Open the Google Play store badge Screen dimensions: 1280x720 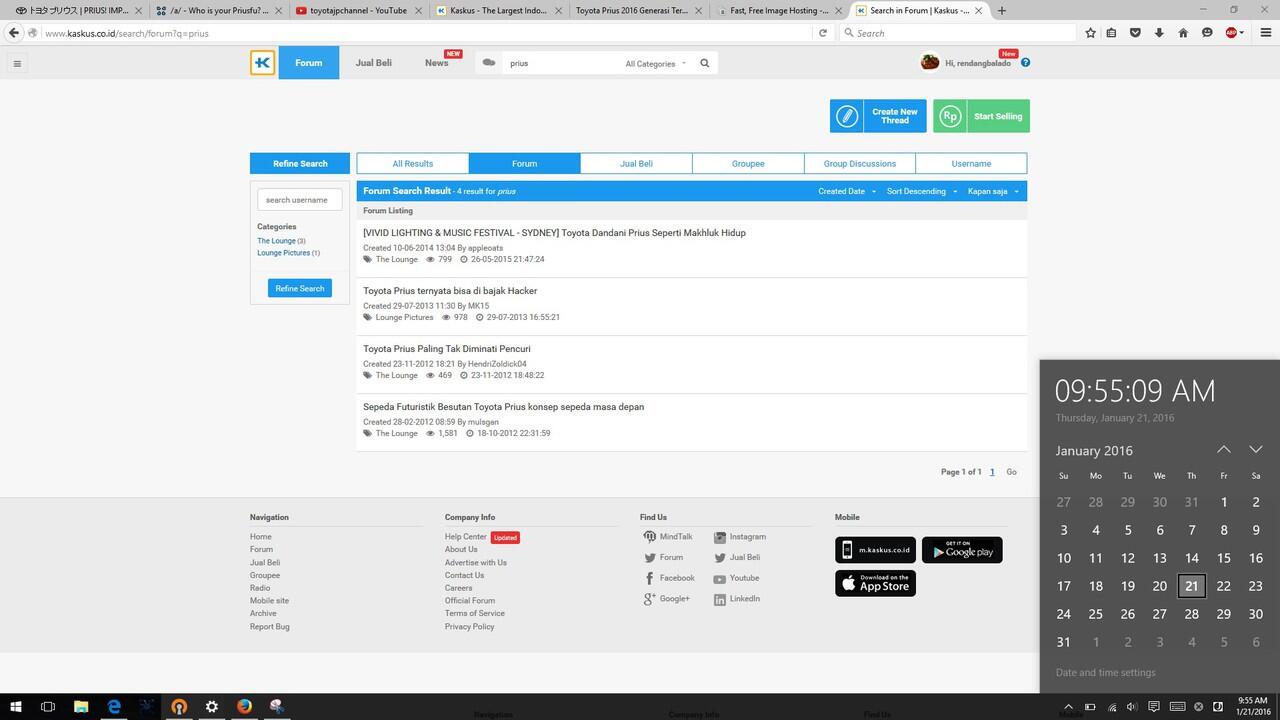coord(962,550)
